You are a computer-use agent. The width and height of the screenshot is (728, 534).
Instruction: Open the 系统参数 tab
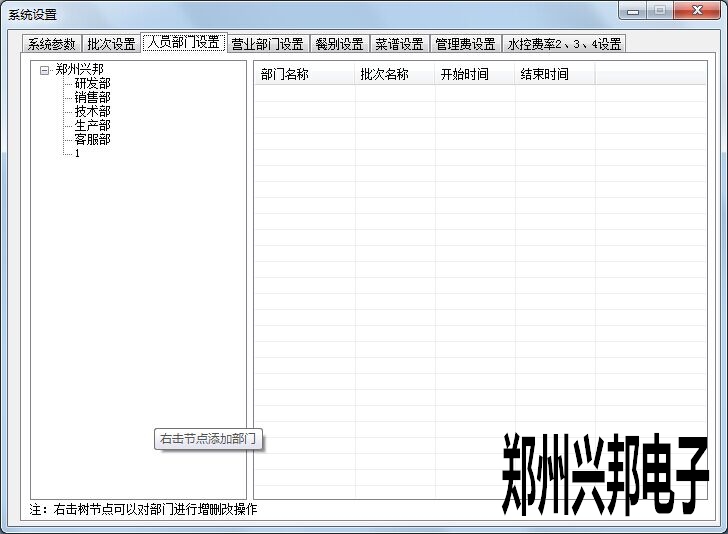[x=52, y=44]
